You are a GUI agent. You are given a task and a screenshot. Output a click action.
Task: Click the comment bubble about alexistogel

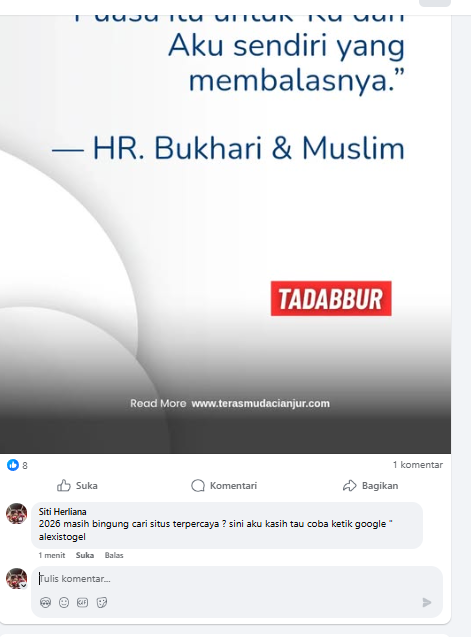(227, 525)
